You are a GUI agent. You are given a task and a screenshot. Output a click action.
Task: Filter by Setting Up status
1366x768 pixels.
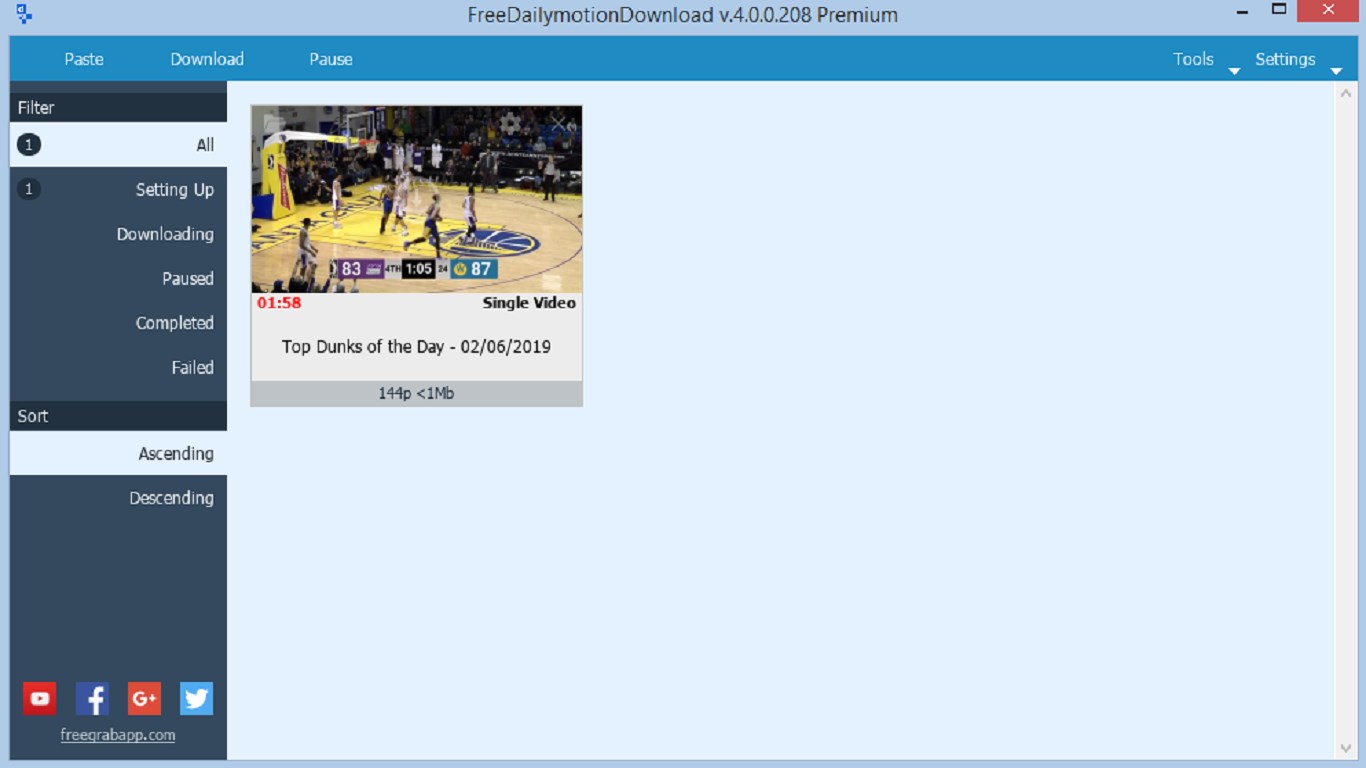pos(118,189)
